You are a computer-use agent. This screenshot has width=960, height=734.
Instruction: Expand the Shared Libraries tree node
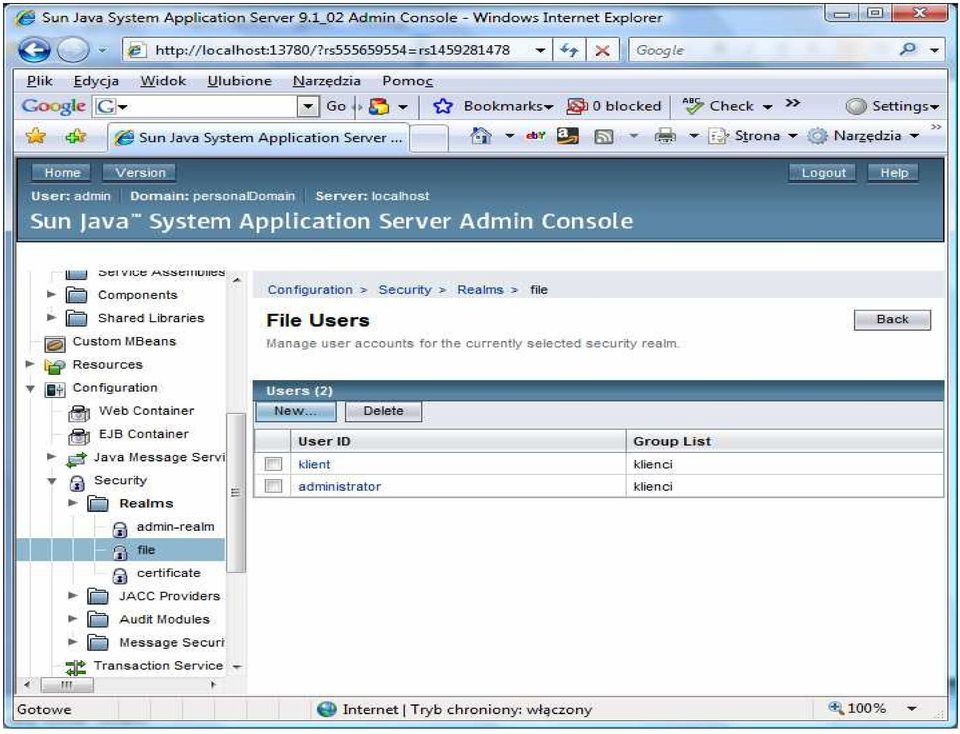pyautogui.click(x=51, y=317)
